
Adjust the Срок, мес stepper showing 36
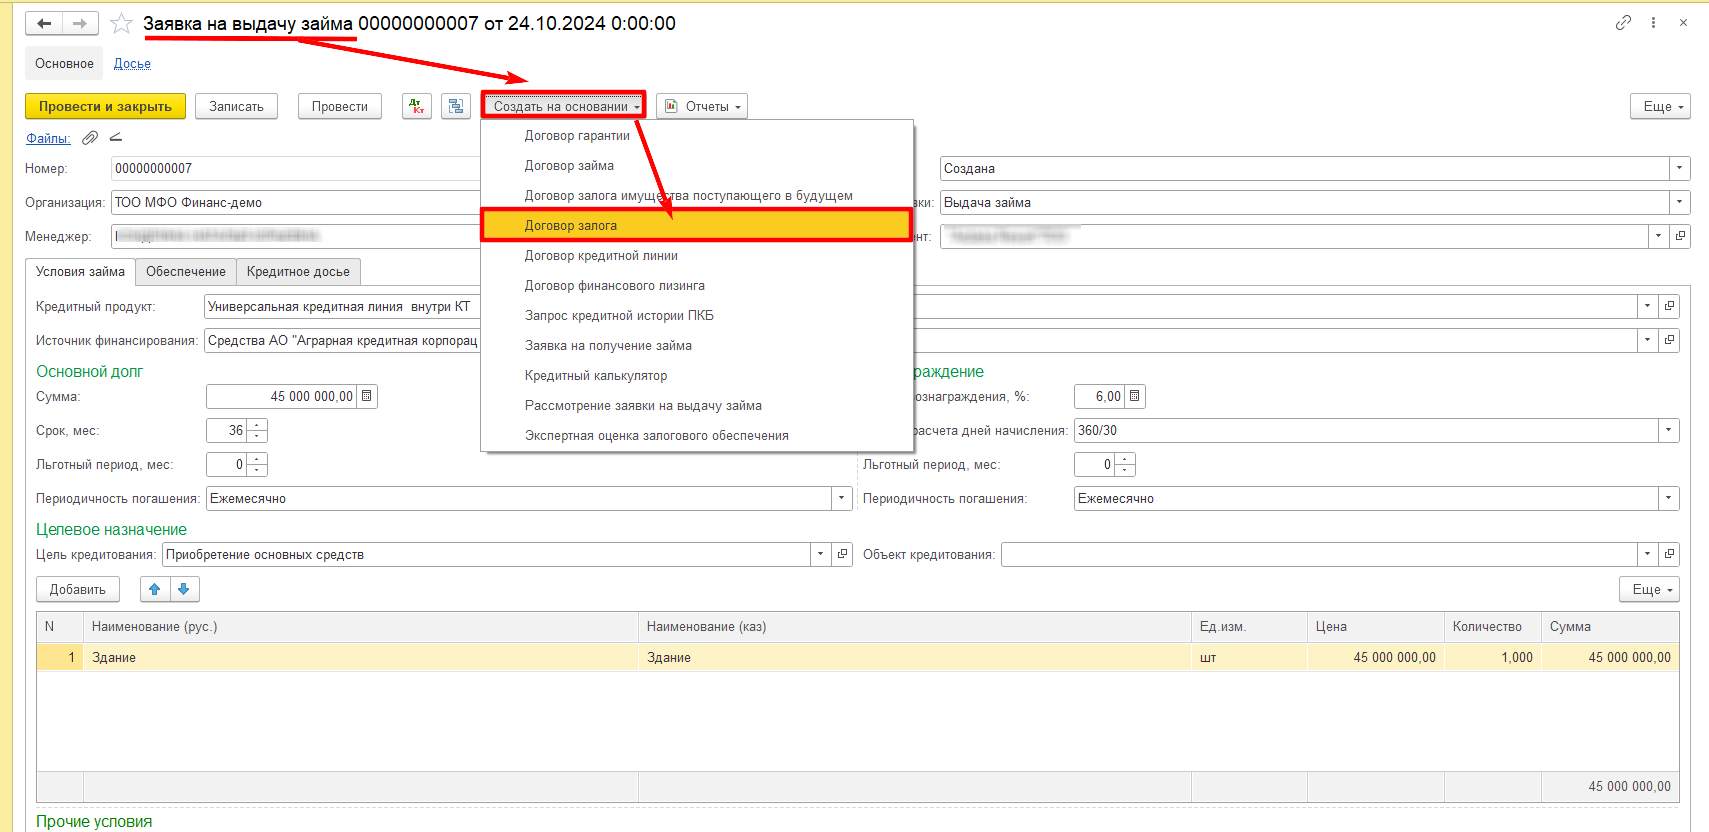click(x=257, y=430)
